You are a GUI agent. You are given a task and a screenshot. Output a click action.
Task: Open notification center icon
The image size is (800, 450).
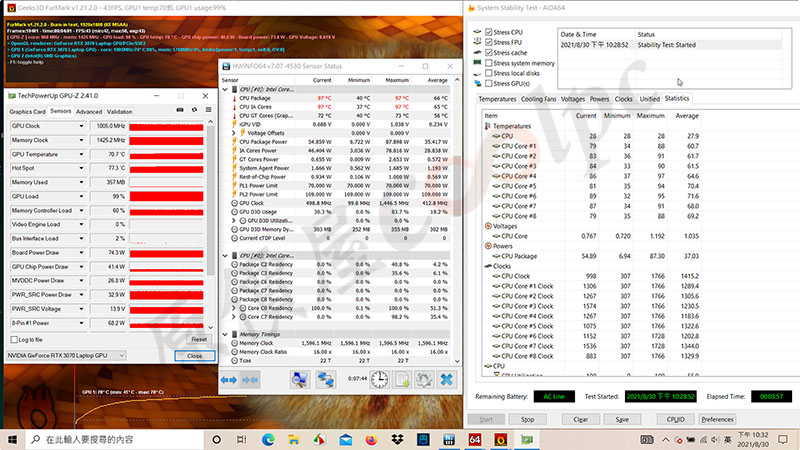tap(783, 439)
